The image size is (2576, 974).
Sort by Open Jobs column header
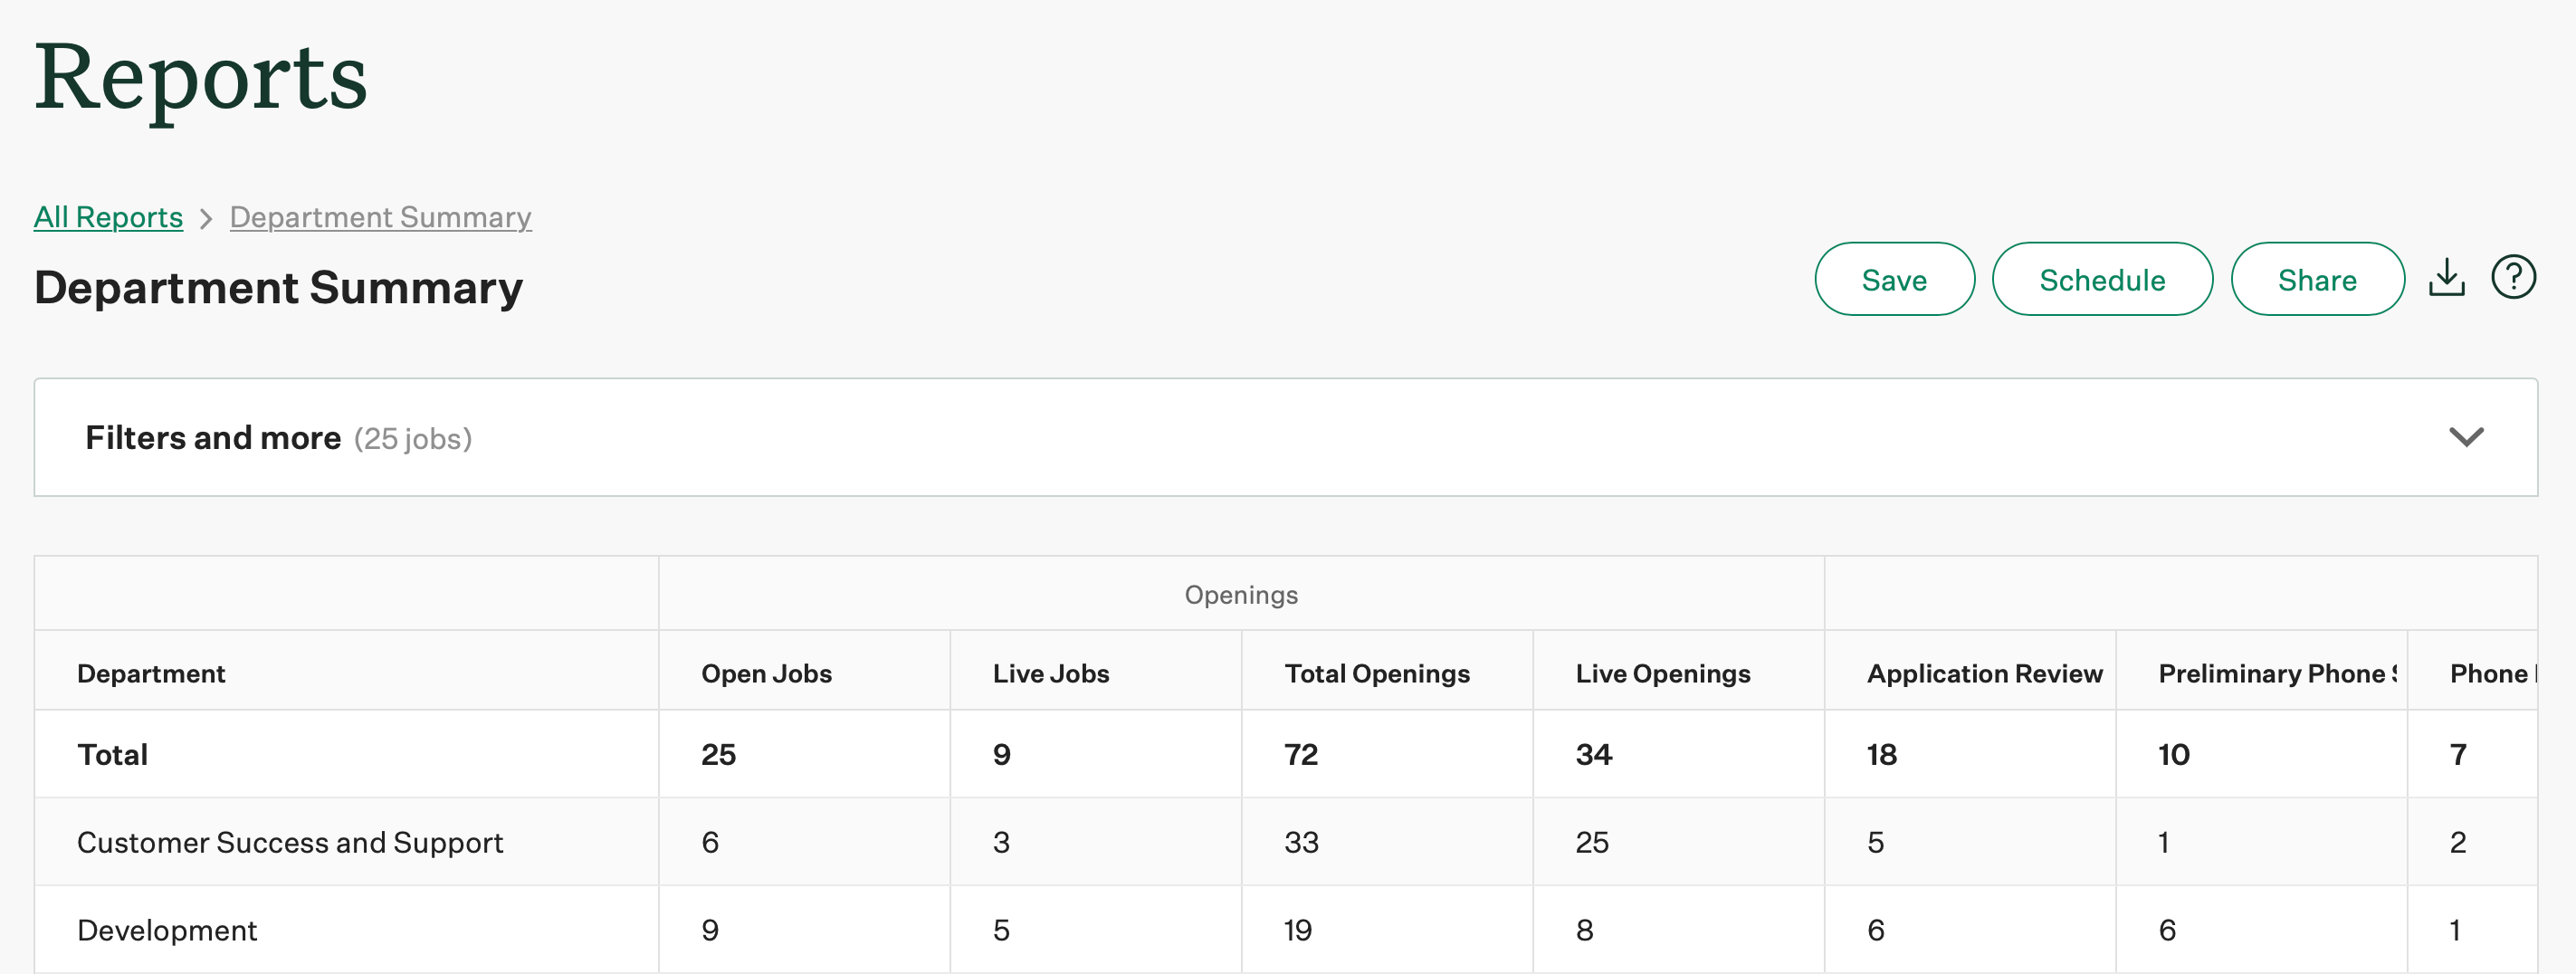(x=766, y=673)
